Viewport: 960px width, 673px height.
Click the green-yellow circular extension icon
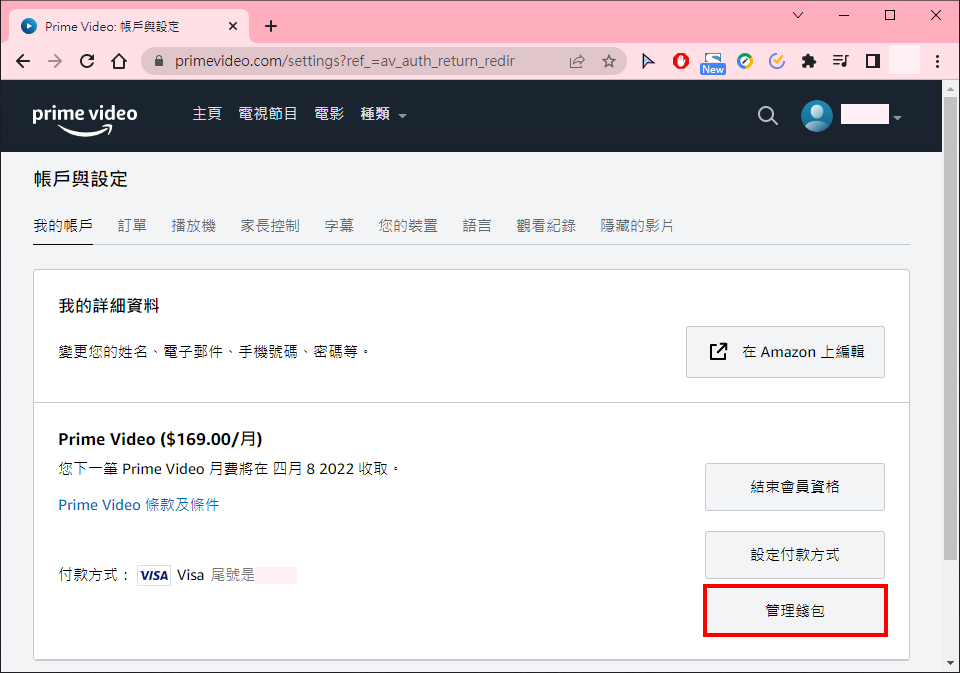[x=745, y=61]
